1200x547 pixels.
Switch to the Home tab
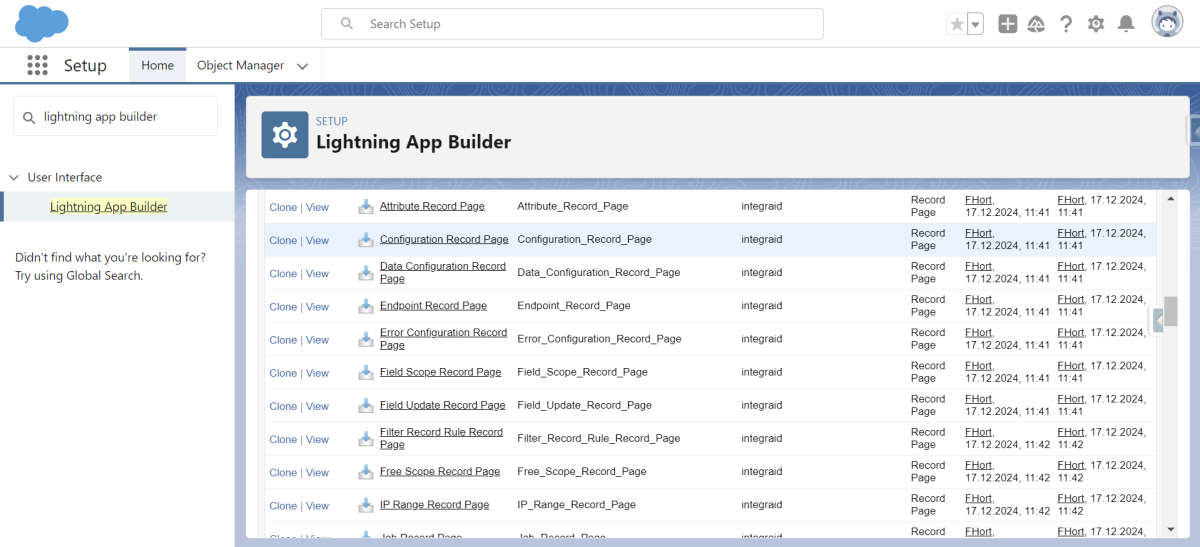click(x=157, y=65)
